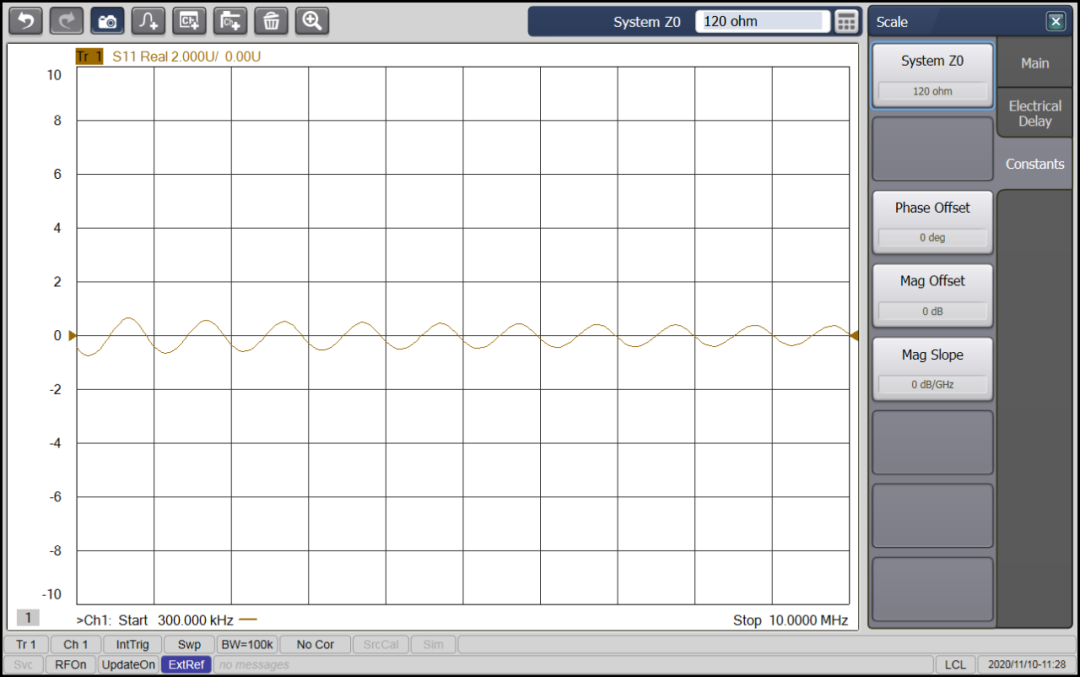1080x677 pixels.
Task: Toggle ExtRef reference setting
Action: [x=186, y=664]
